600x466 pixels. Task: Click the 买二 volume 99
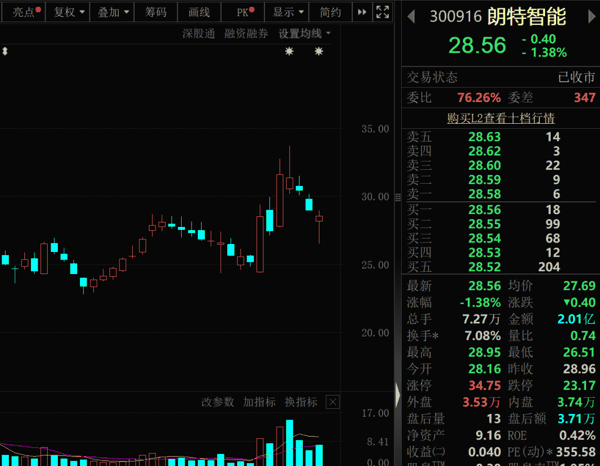553,224
